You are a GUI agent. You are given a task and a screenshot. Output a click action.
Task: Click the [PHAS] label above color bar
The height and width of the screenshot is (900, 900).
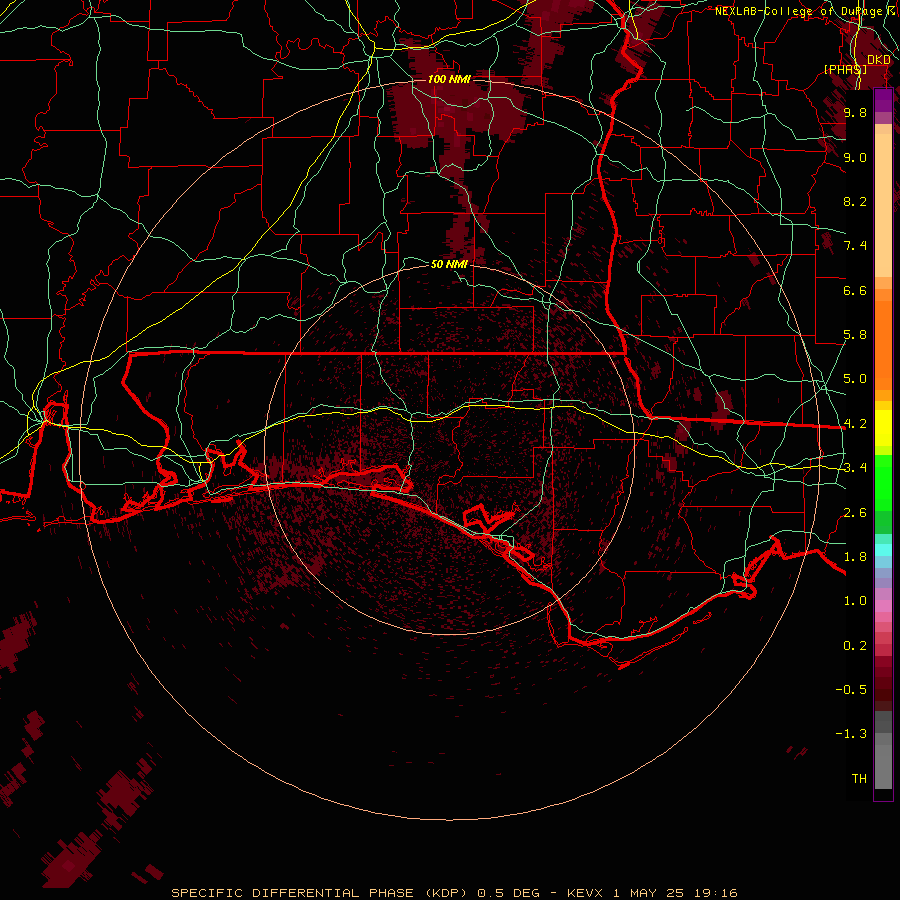click(845, 69)
